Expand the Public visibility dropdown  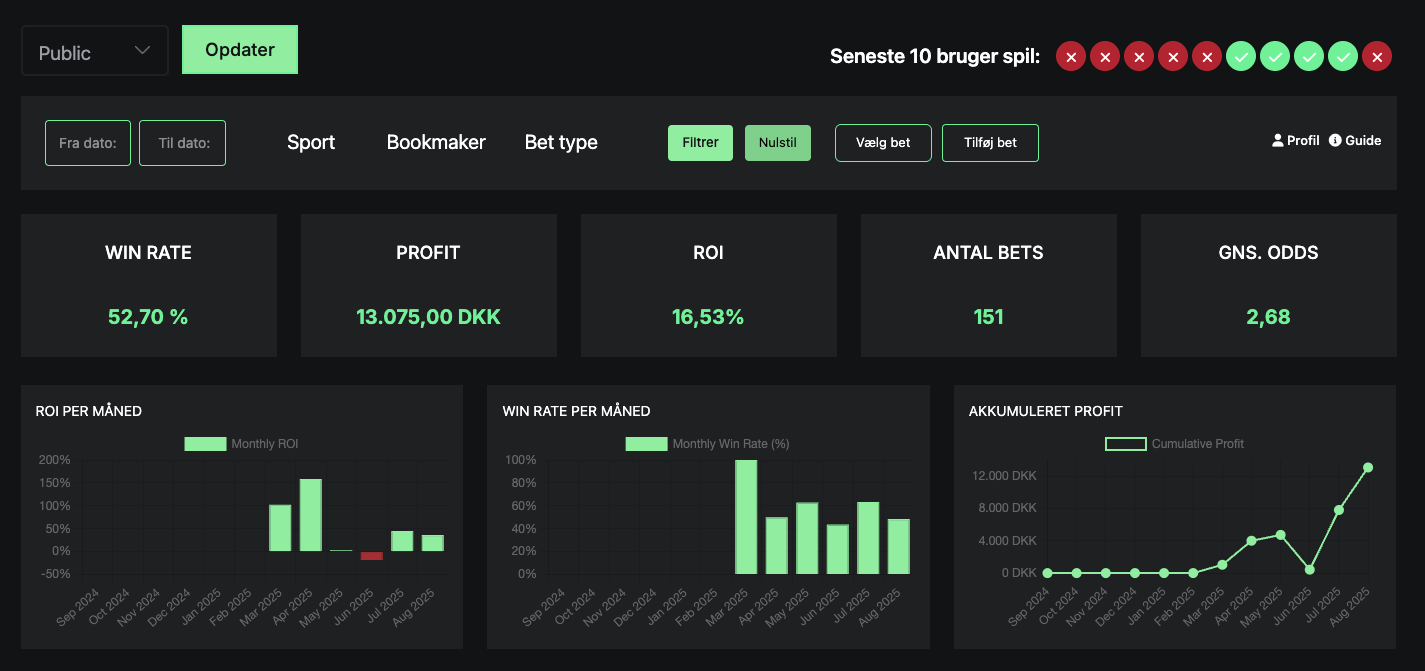[x=95, y=52]
